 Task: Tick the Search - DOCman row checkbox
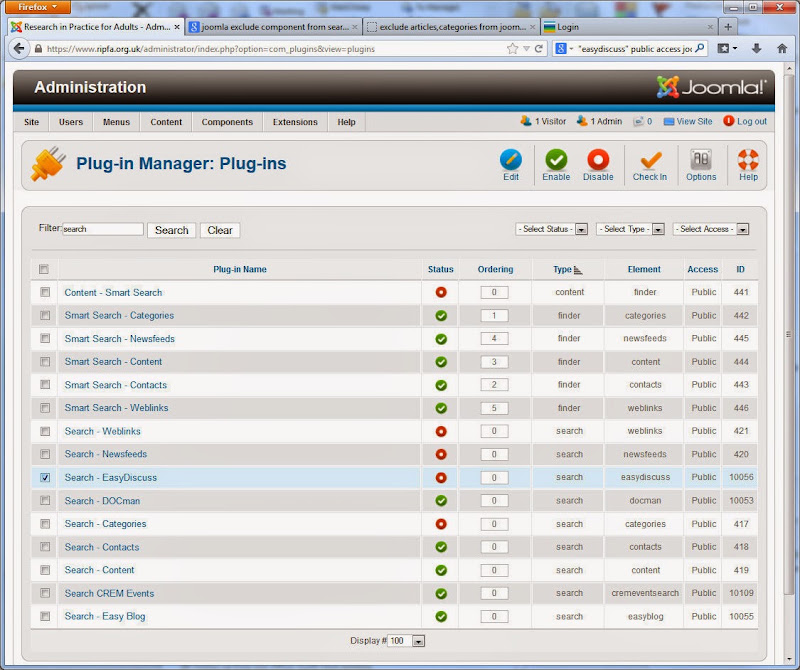tap(45, 501)
